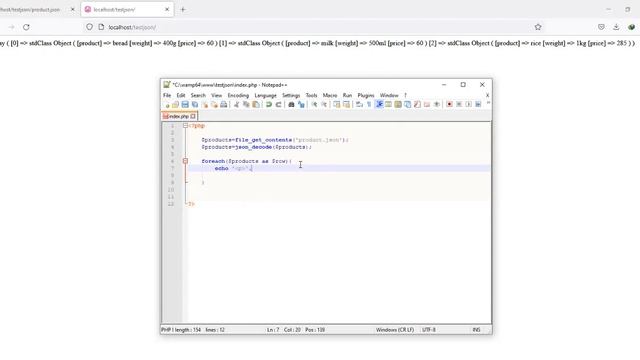Image resolution: width=640 pixels, height=360 pixels.
Task: Bookmark the page with the star icon
Action: pyautogui.click(x=538, y=27)
